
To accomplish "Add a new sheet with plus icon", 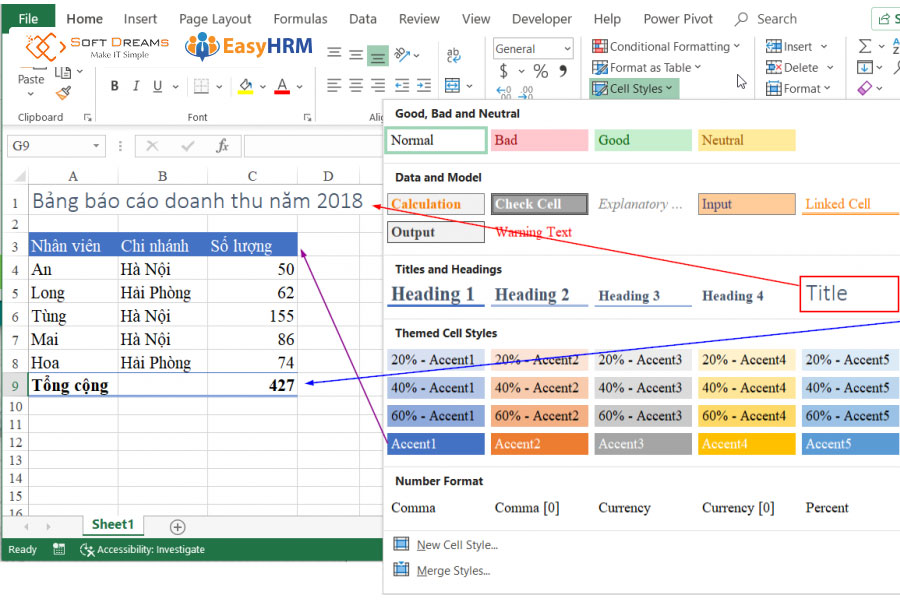I will point(177,526).
